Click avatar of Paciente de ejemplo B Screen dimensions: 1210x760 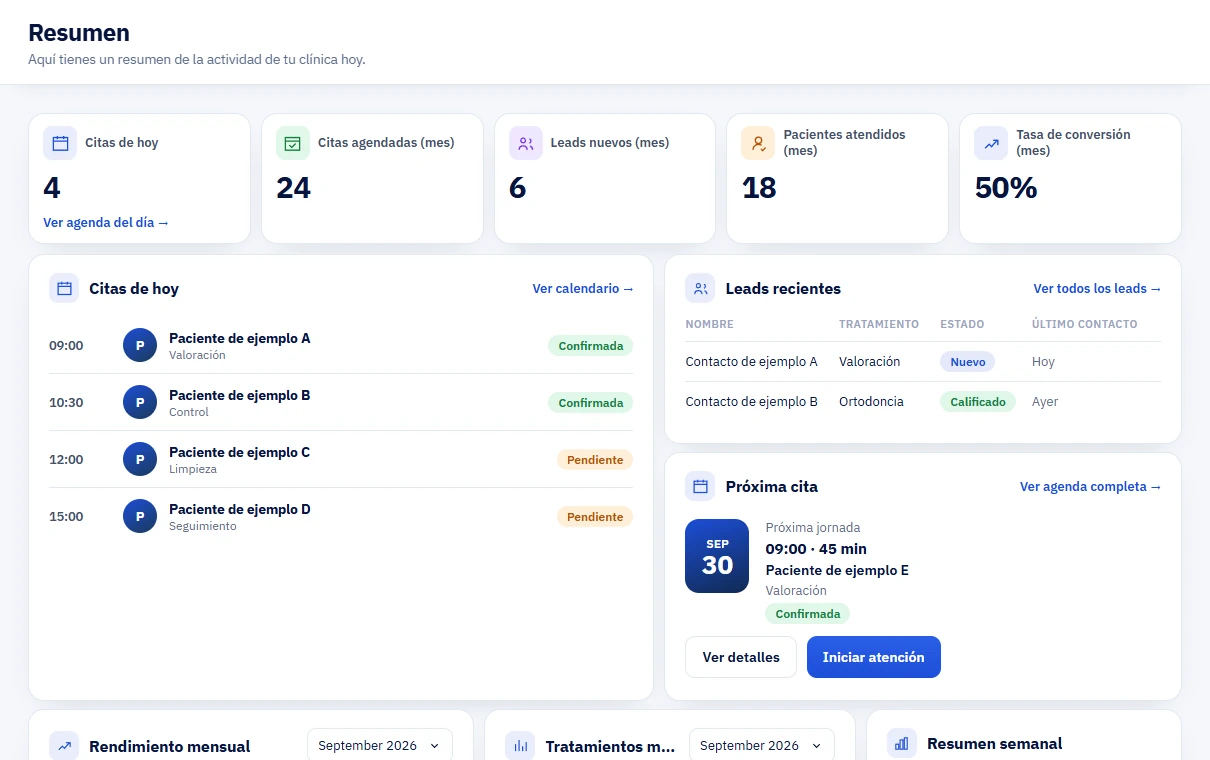point(140,403)
